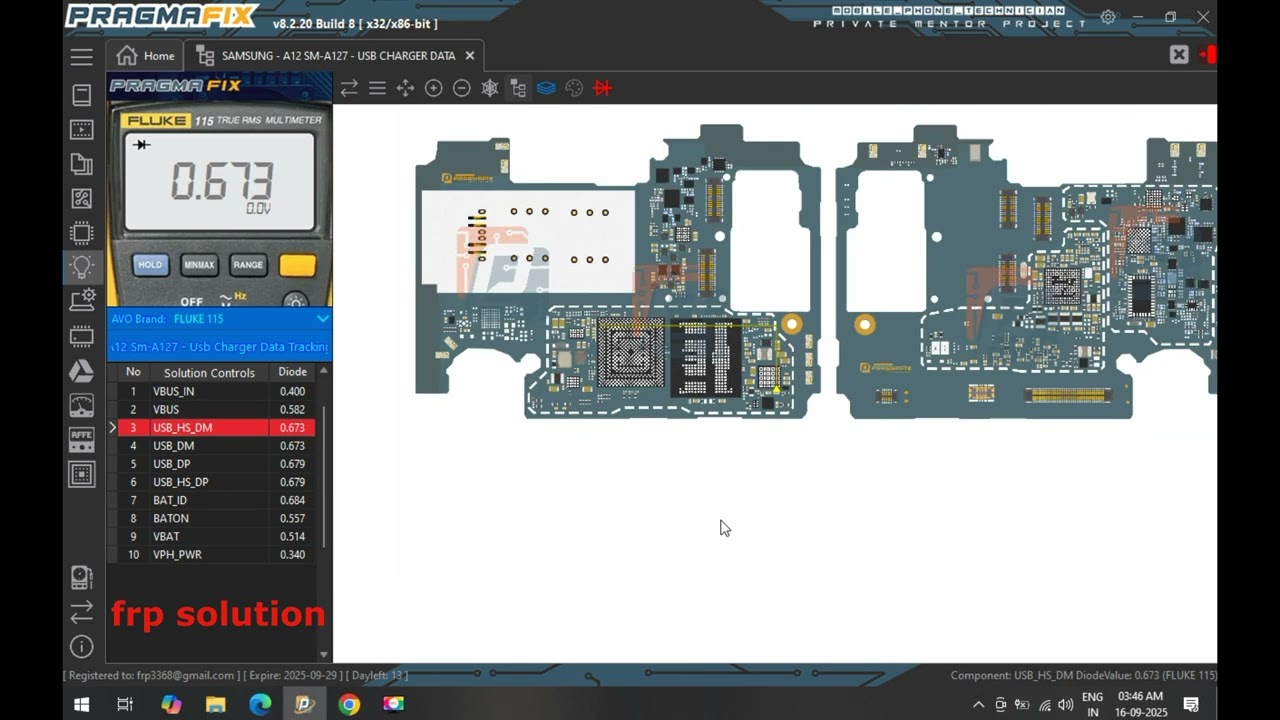Click the solution list scroll up arrow
Viewport: 1280px width, 720px height.
coord(323,371)
